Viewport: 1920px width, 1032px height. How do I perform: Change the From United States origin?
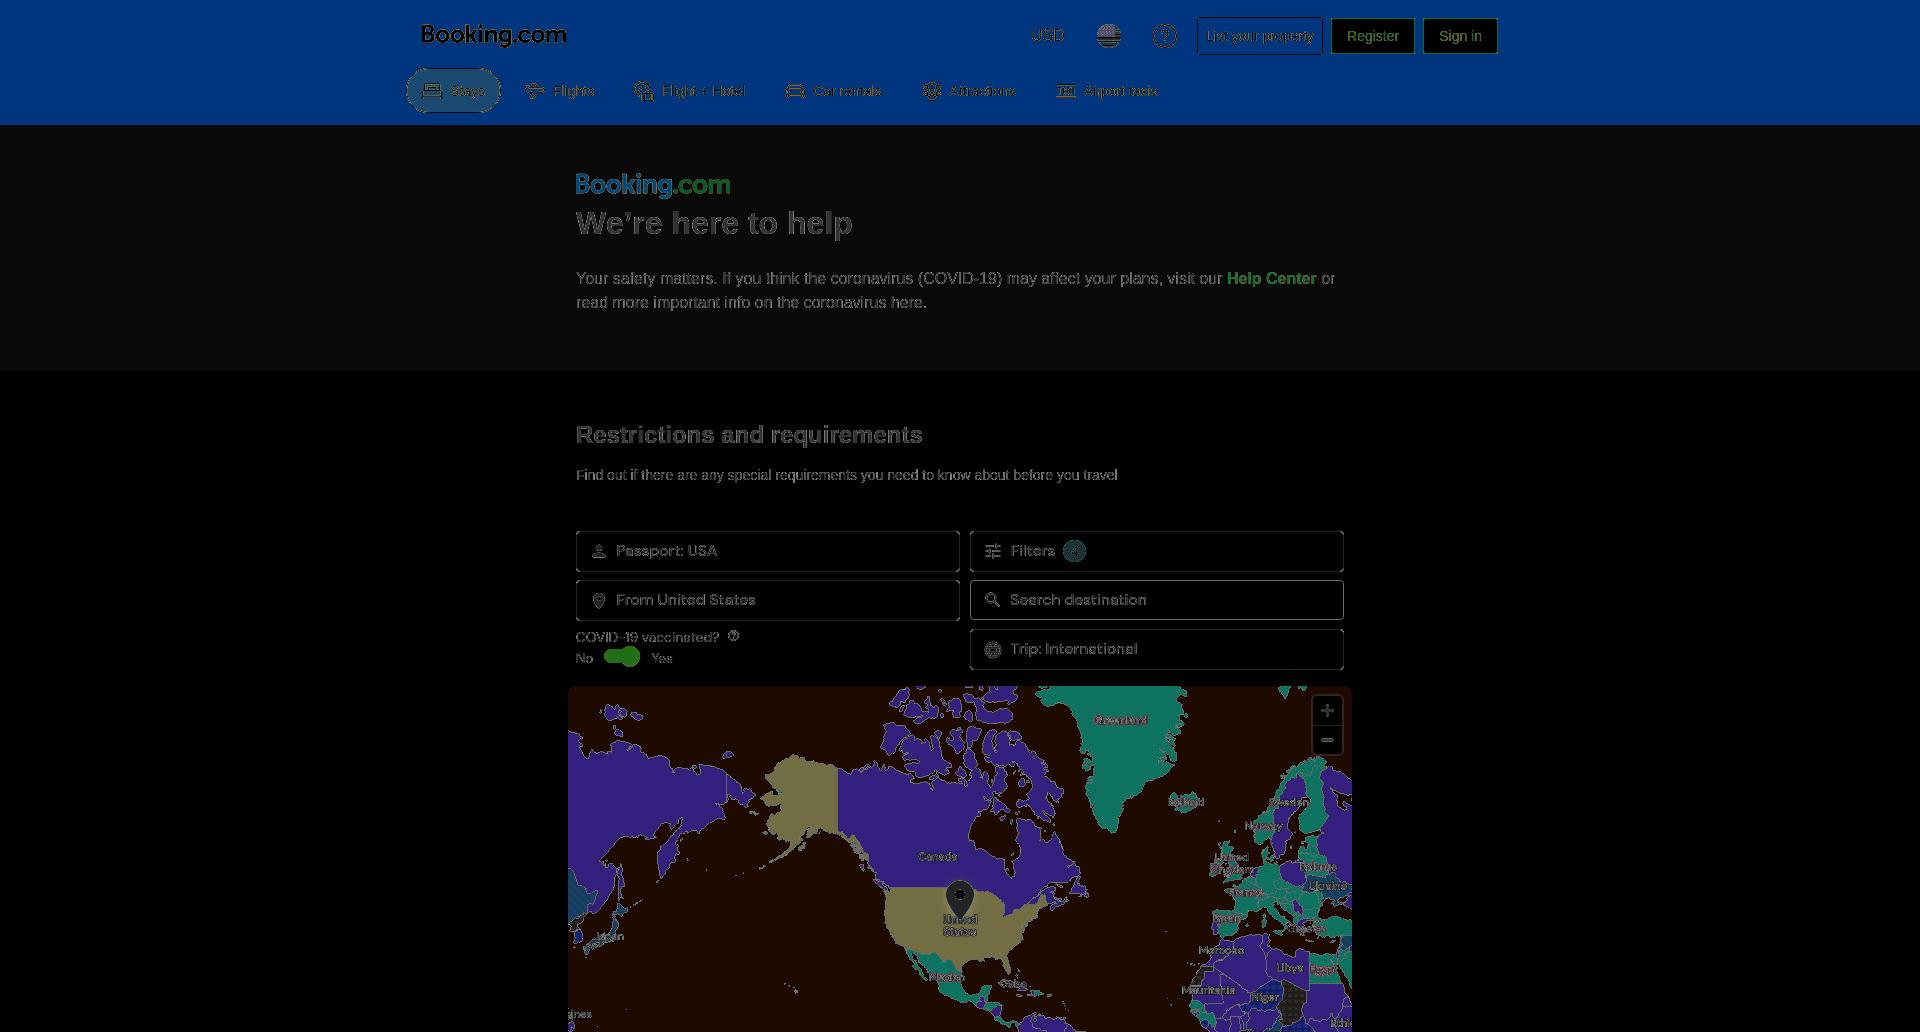[x=767, y=600]
